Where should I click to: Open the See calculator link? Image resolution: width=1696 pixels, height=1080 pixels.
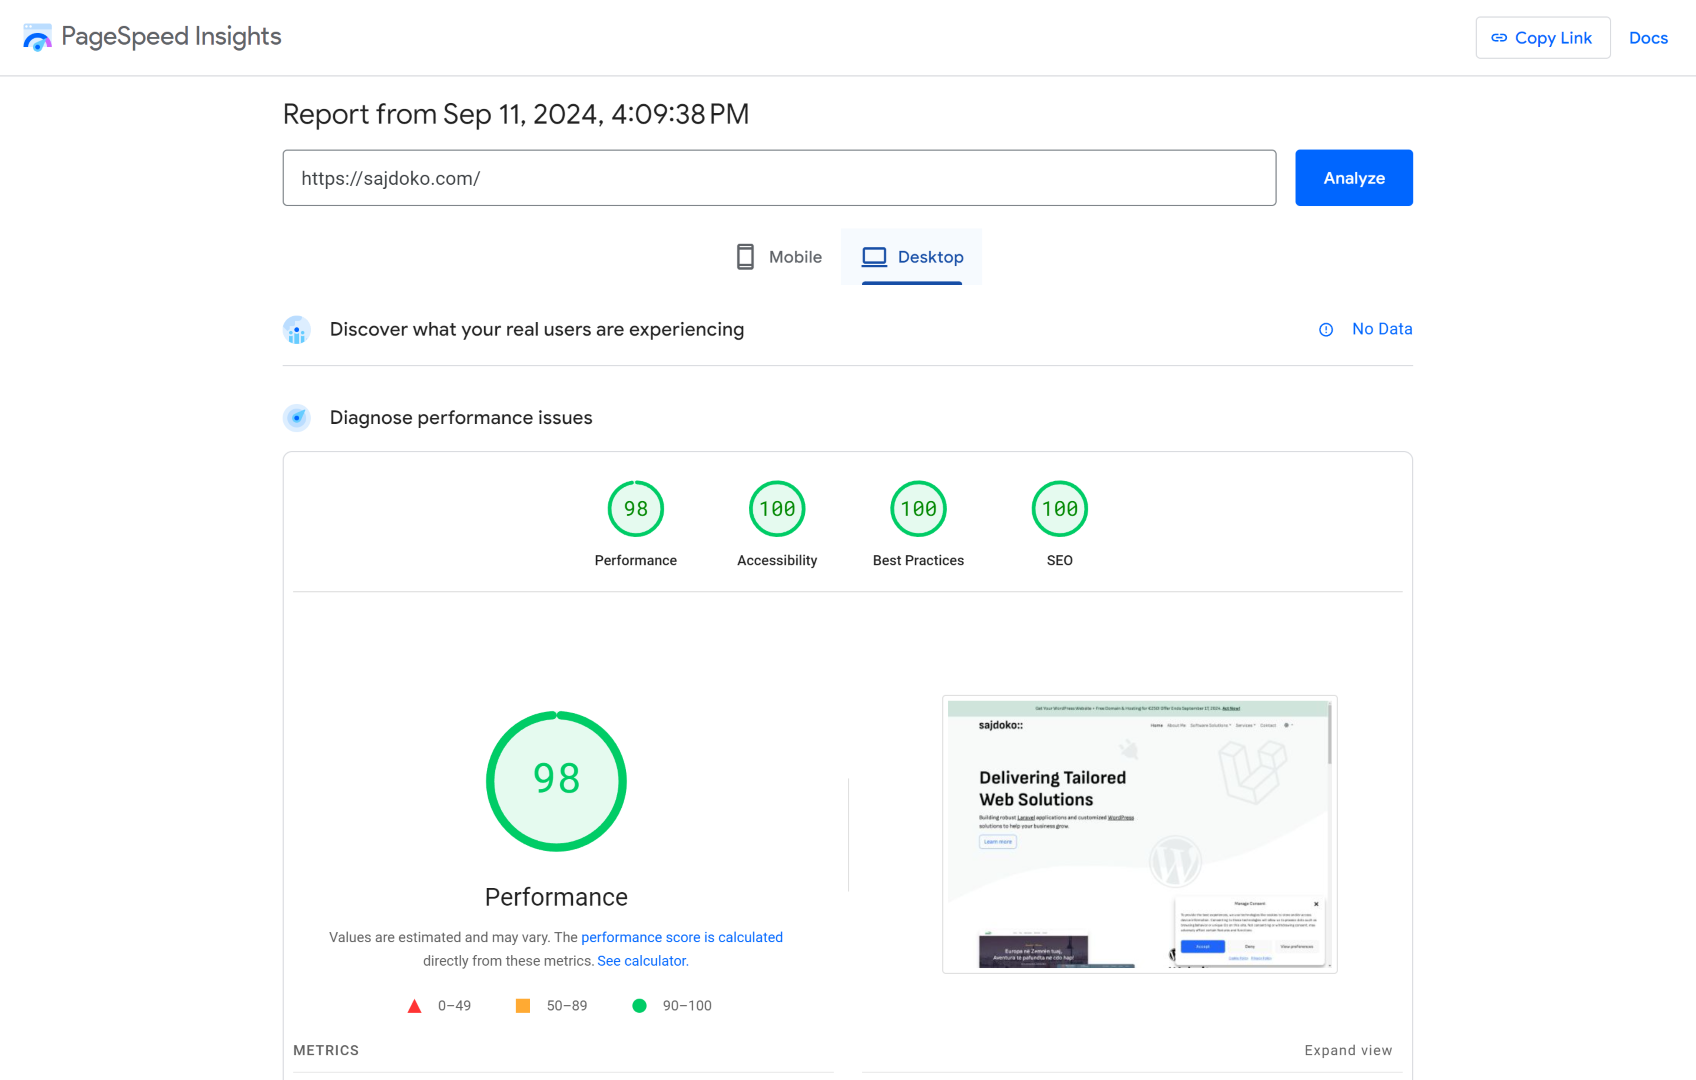pos(642,961)
